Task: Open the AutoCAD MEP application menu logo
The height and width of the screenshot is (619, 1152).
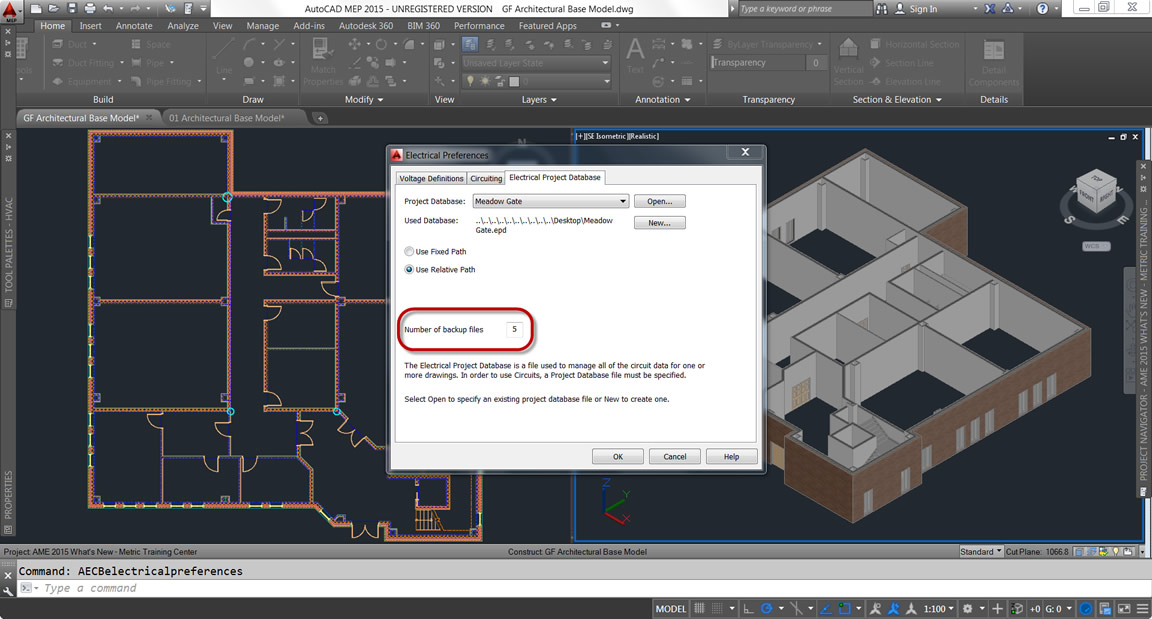Action: coord(10,10)
